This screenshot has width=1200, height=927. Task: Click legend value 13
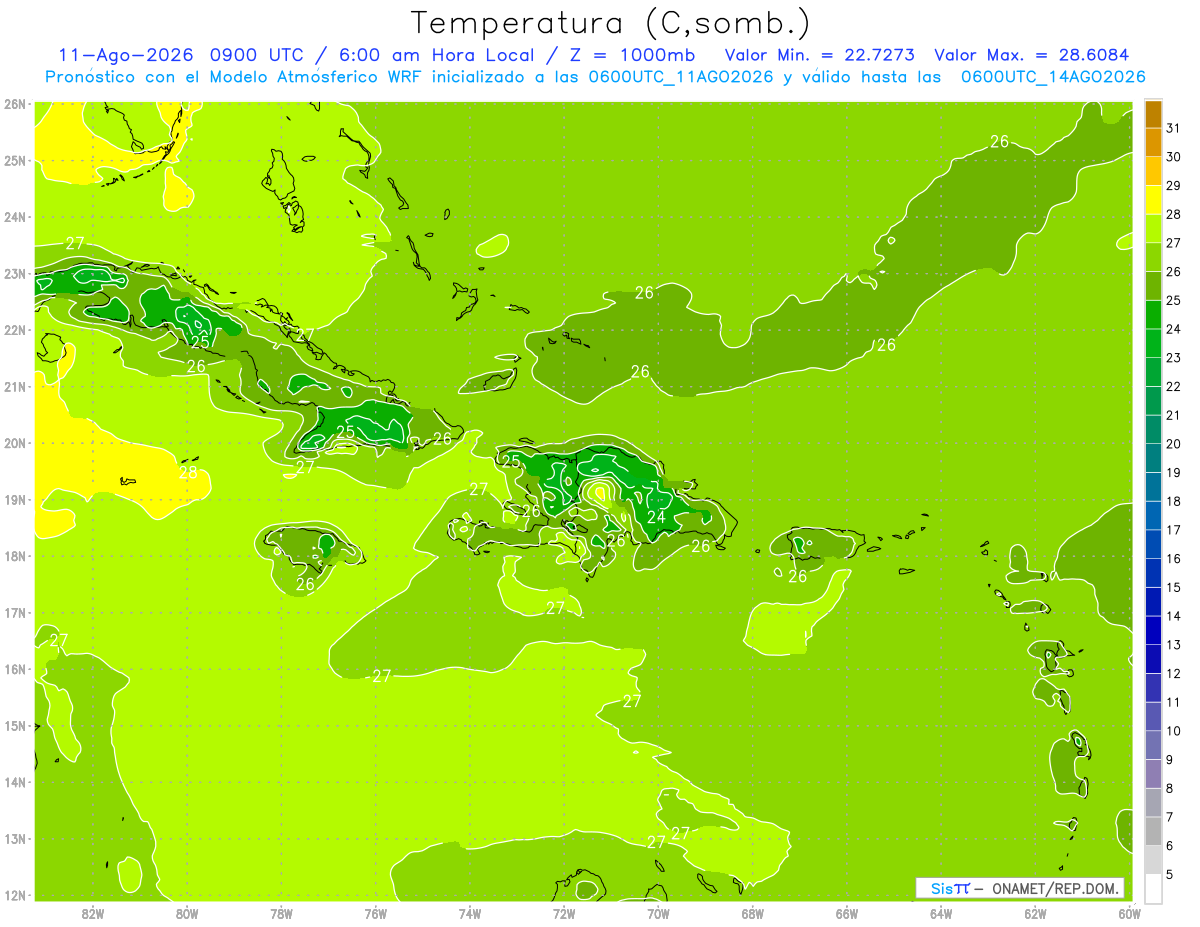tap(1174, 645)
